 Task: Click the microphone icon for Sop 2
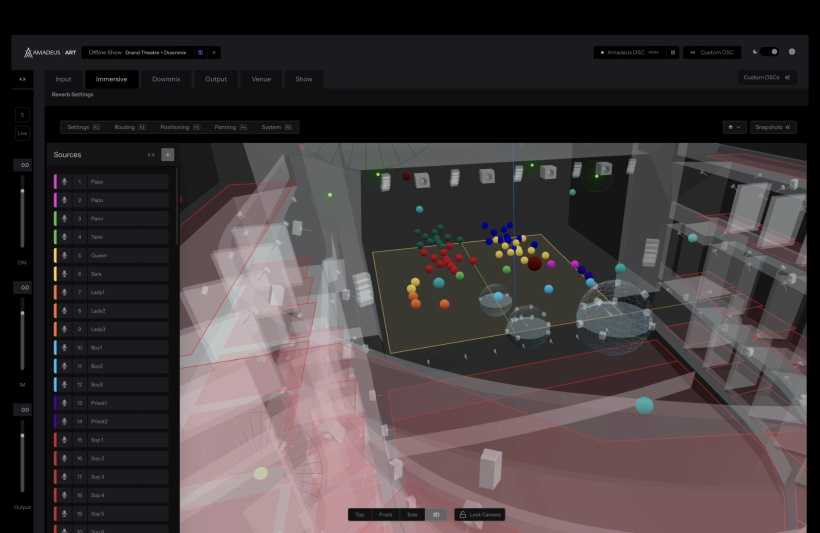64,458
